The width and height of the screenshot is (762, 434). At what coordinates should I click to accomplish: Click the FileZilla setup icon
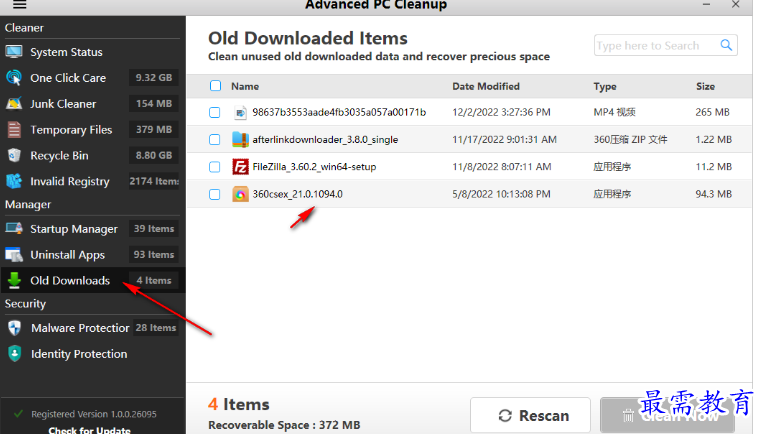point(240,167)
